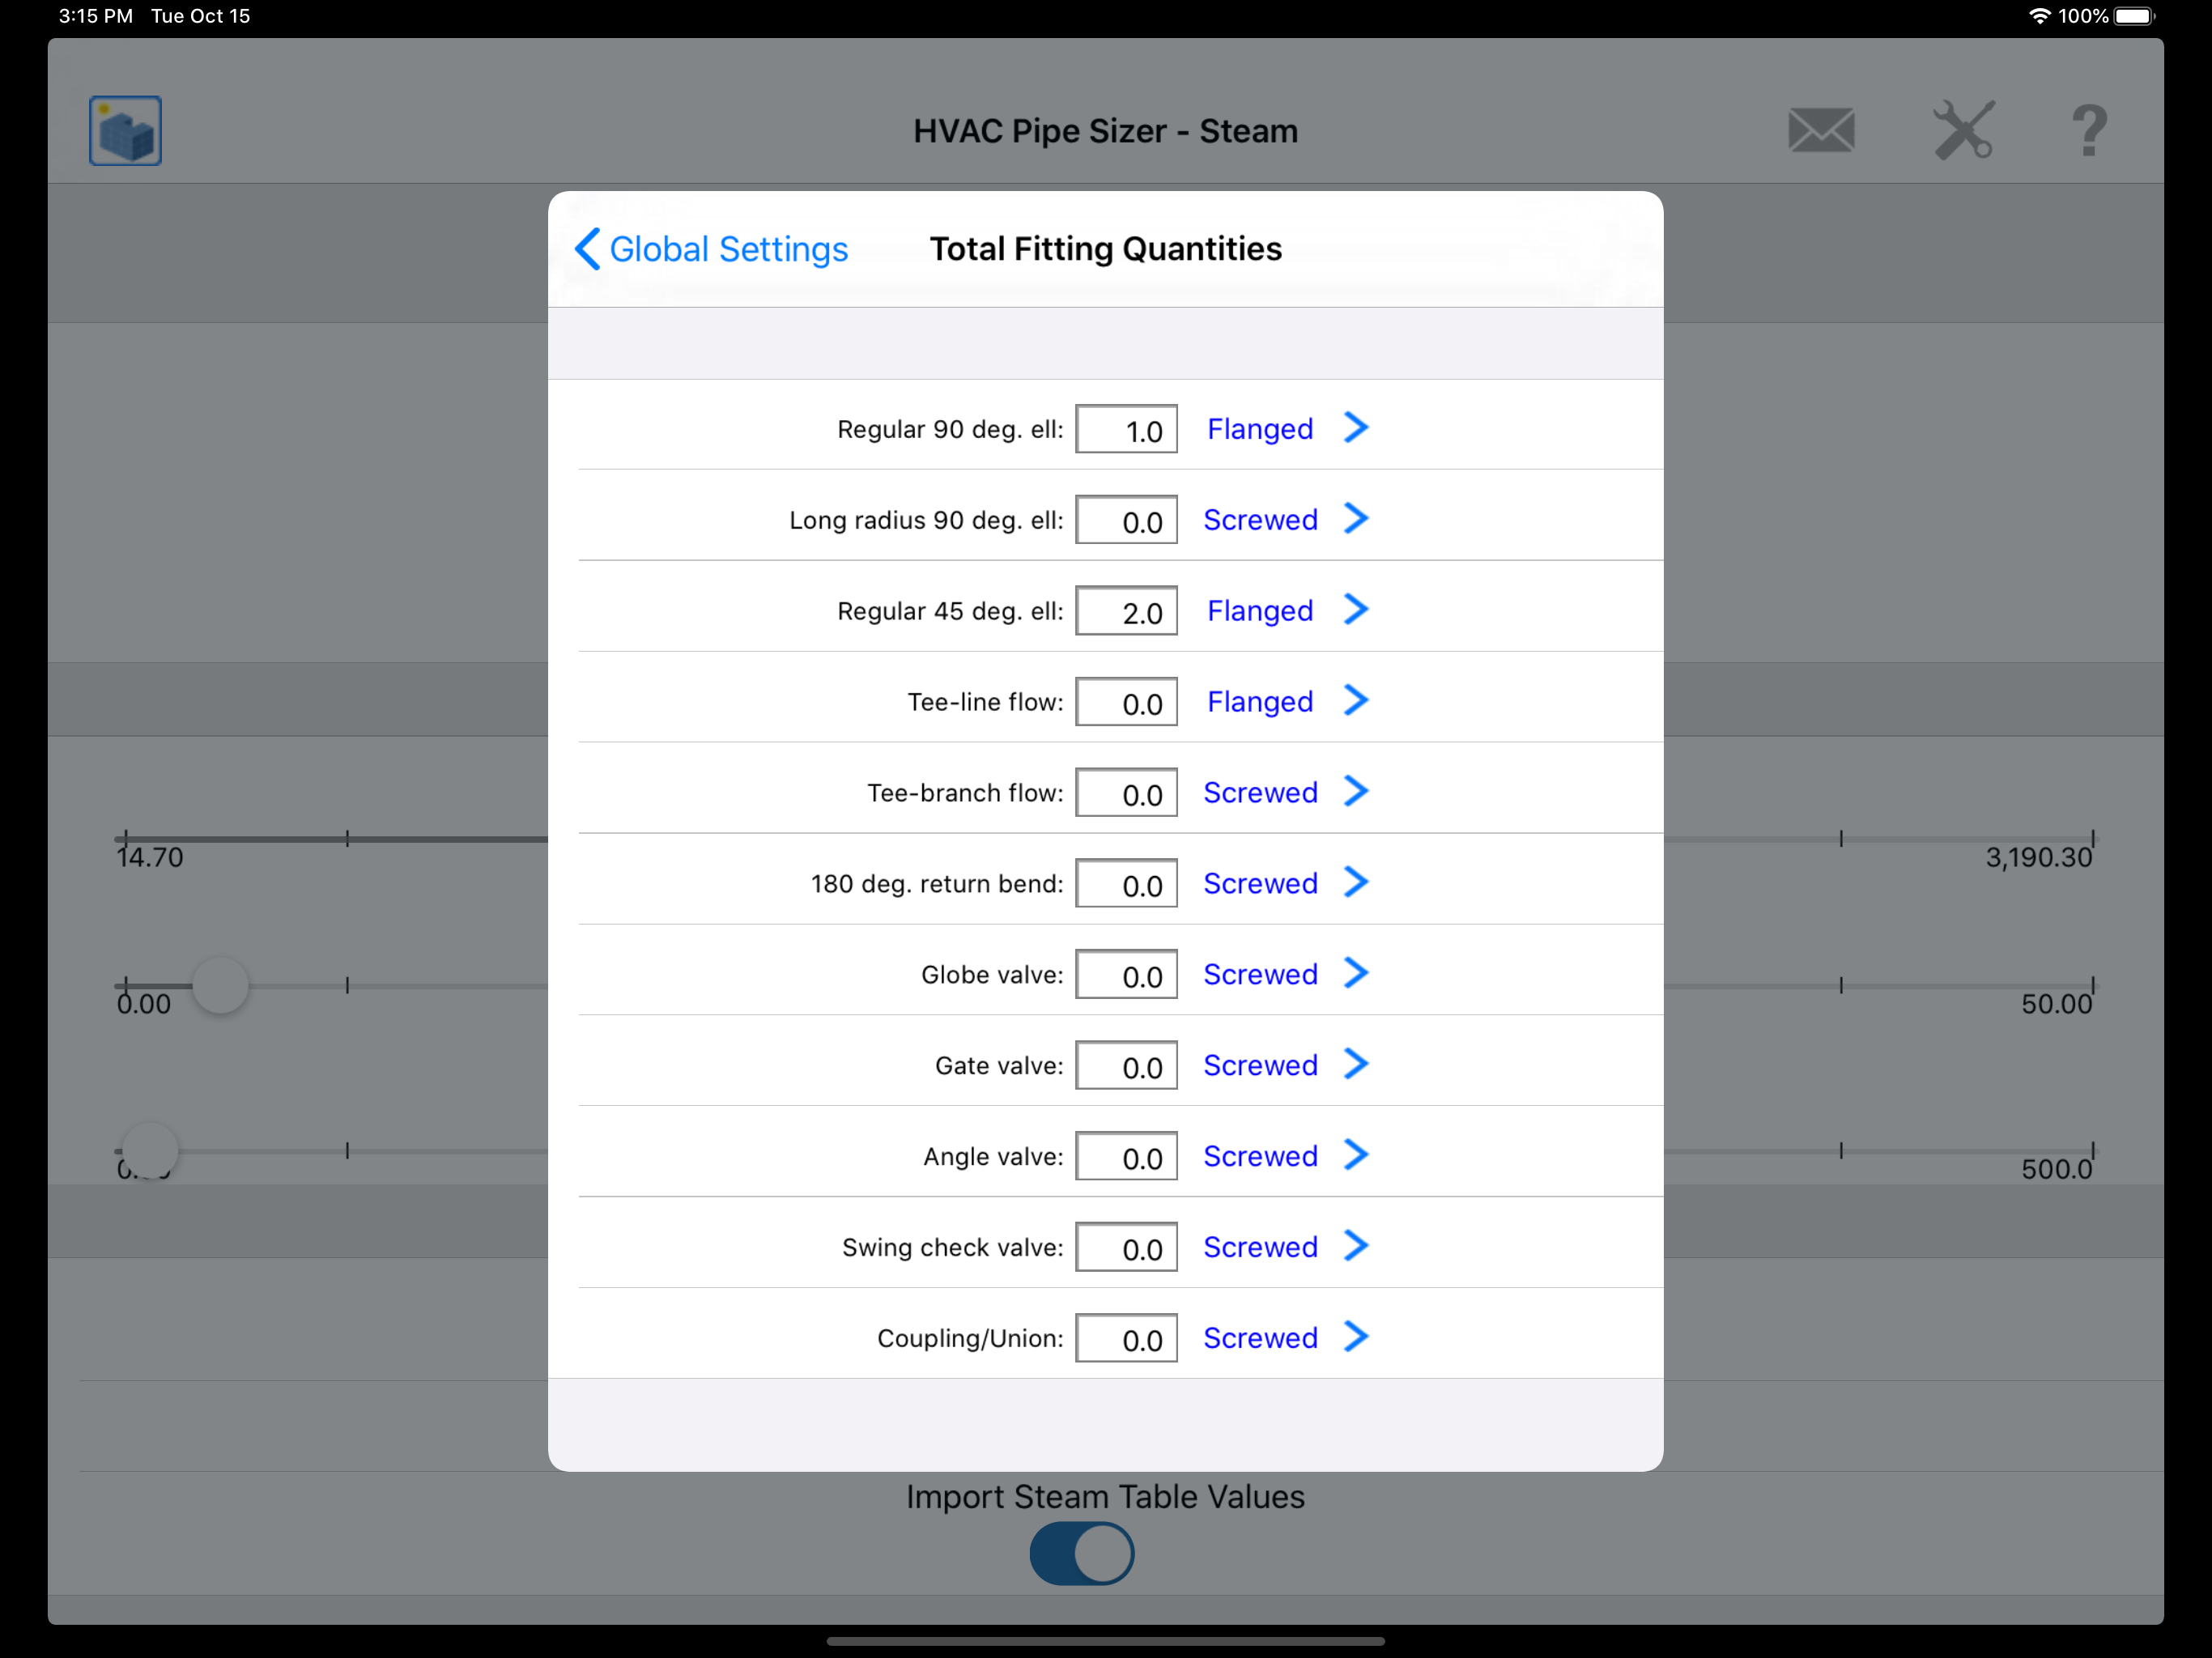This screenshot has width=2212, height=1658.
Task: Open Regular 45 deg. ell type chevron
Action: click(1355, 610)
